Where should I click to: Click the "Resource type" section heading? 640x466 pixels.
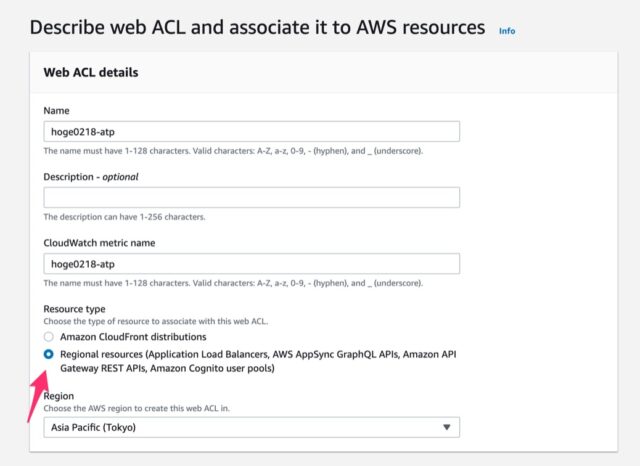(x=74, y=309)
